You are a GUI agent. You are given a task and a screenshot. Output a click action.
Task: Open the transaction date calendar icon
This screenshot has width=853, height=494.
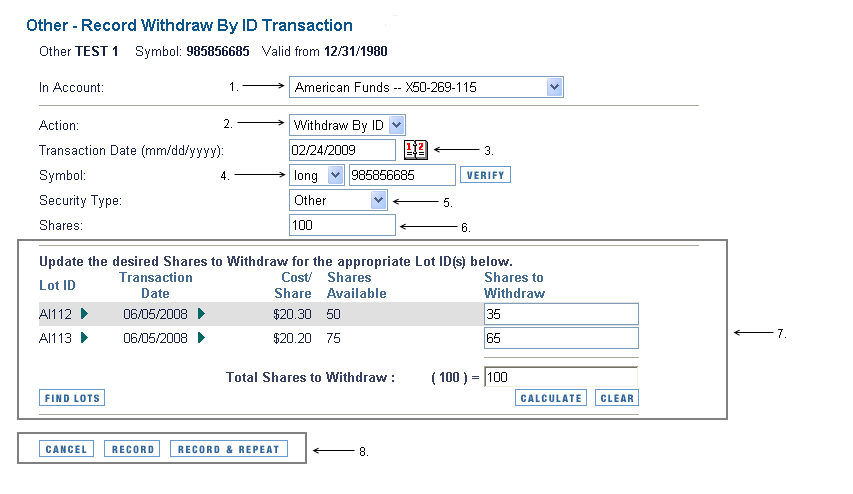click(x=416, y=150)
